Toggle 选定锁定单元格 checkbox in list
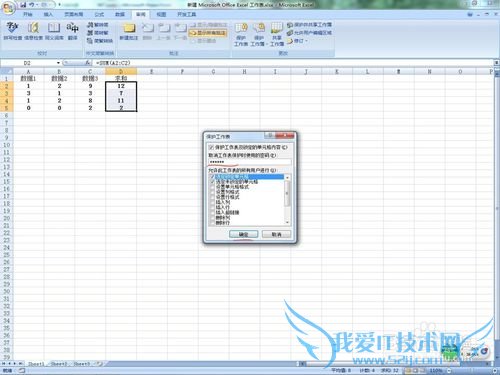Viewport: 500px width, 375px height. [x=212, y=177]
